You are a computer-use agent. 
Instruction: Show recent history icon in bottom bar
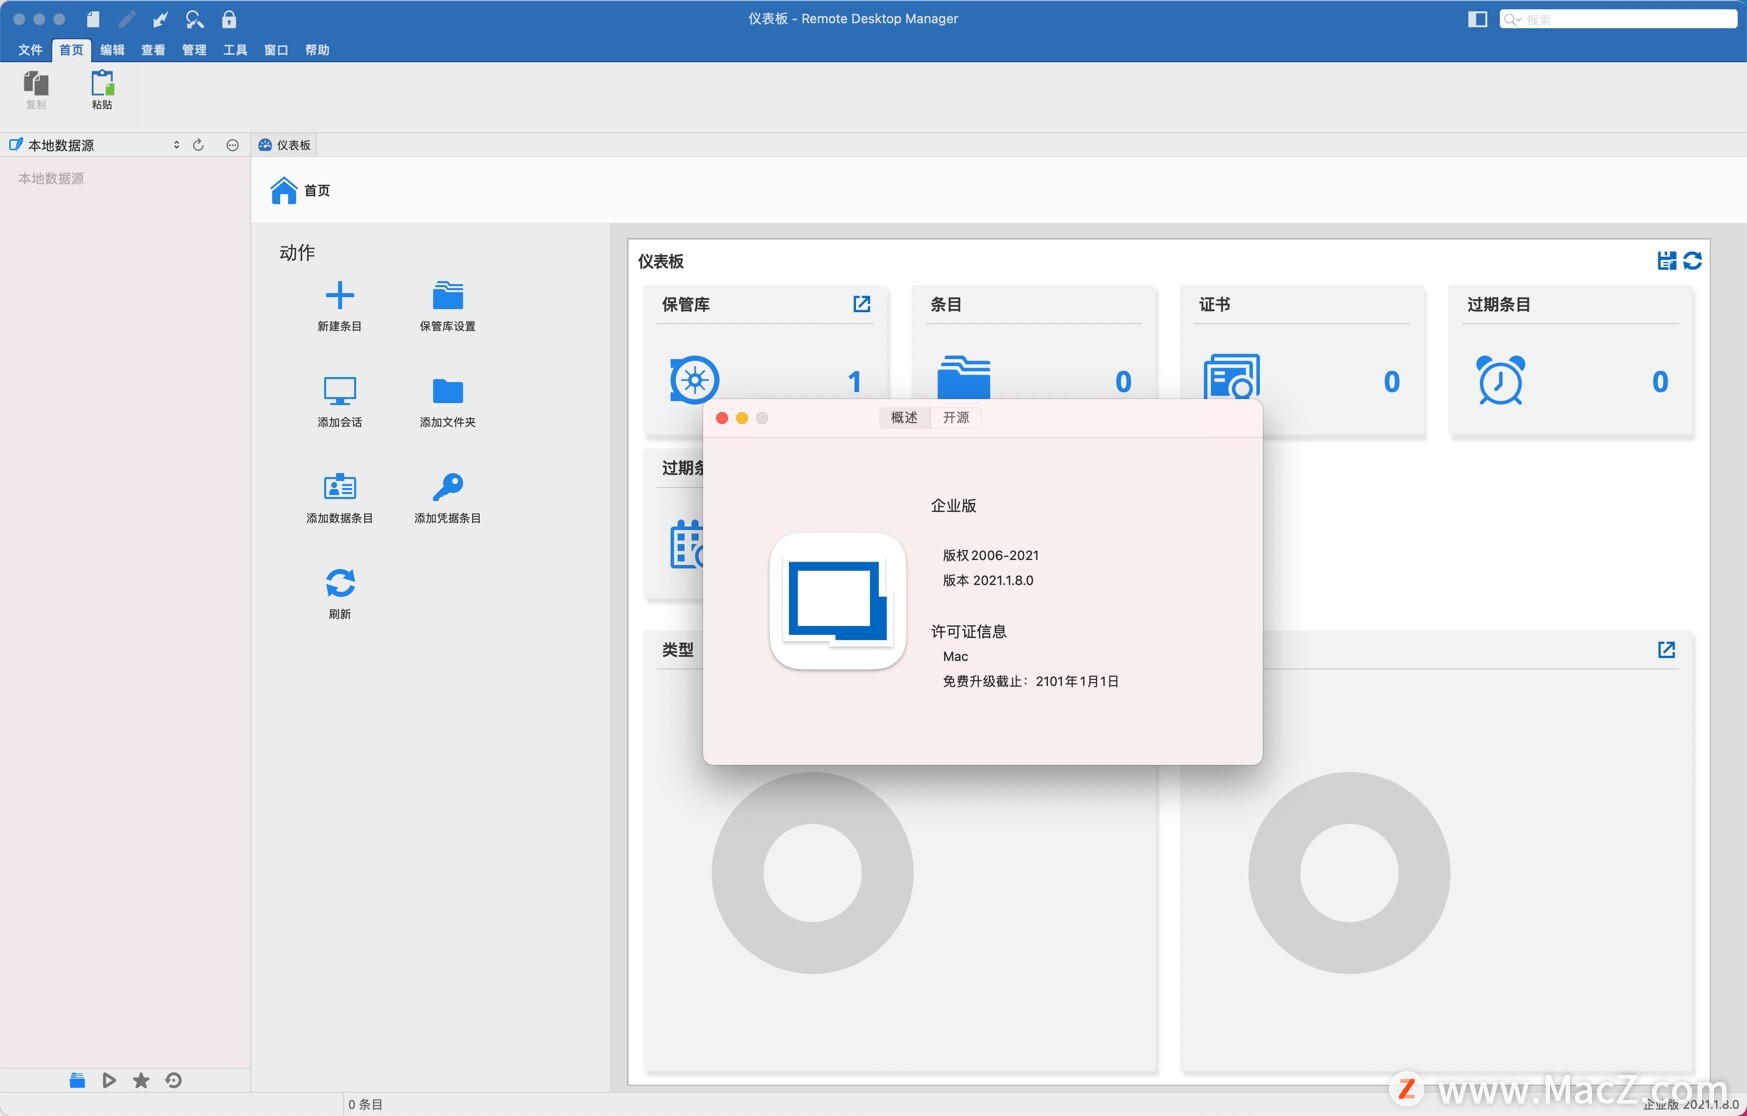point(173,1080)
